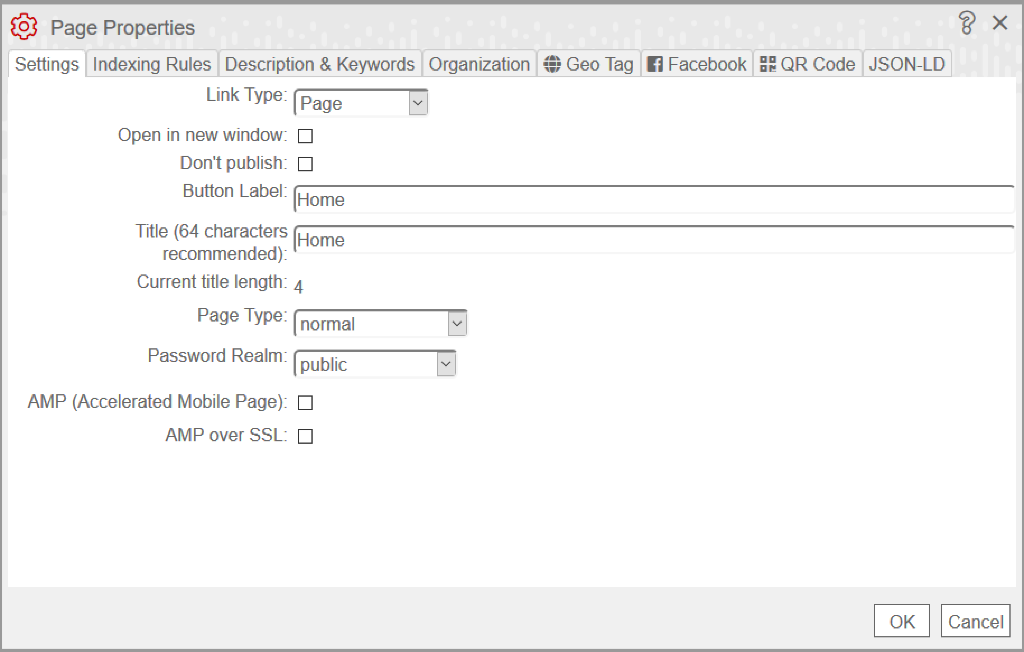Open the QR Code tab
Viewport: 1024px width, 652px height.
coord(808,64)
